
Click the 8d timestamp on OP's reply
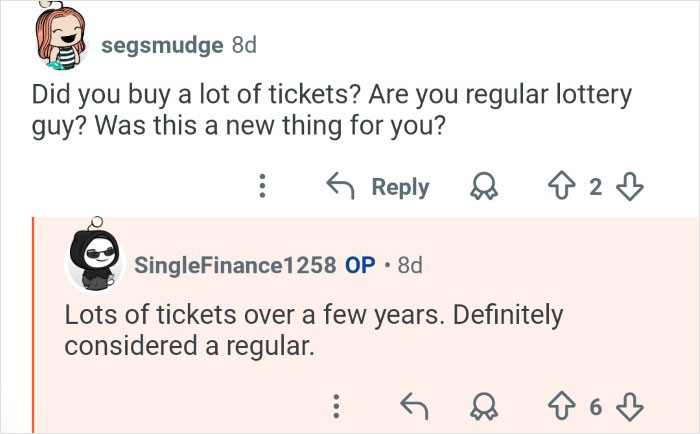point(409,266)
